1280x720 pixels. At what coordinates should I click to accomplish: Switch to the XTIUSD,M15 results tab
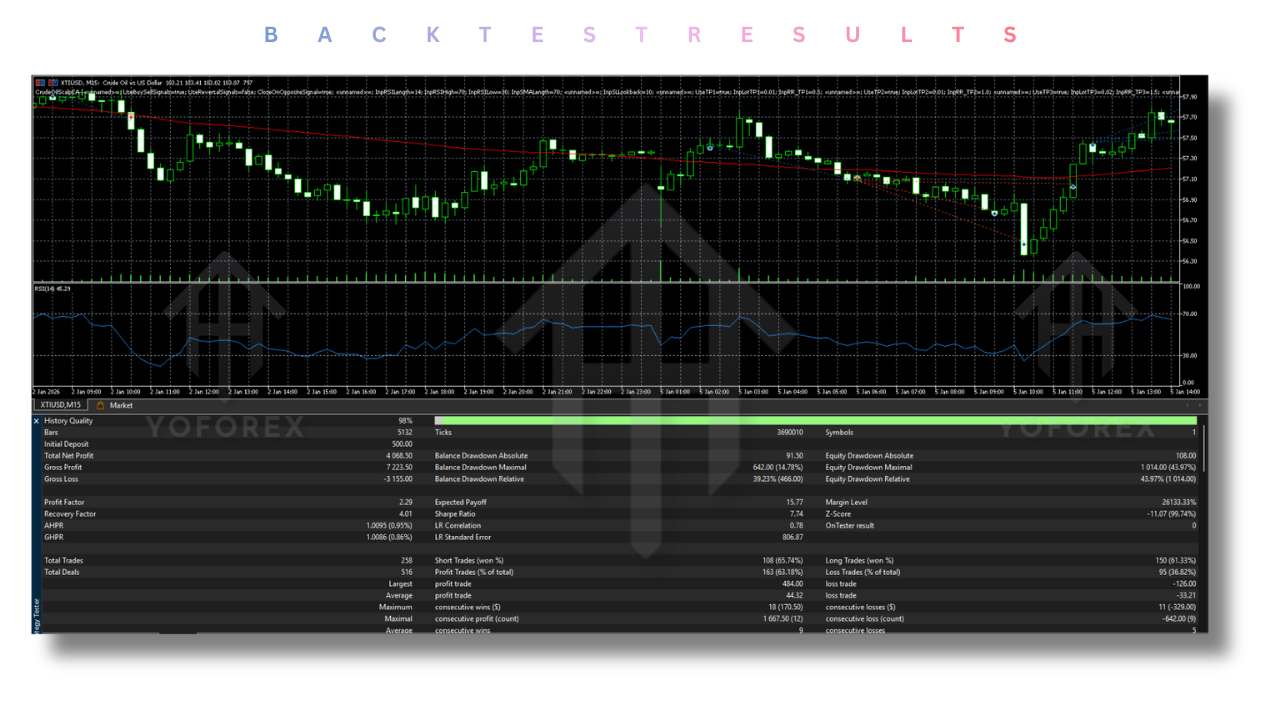point(60,405)
